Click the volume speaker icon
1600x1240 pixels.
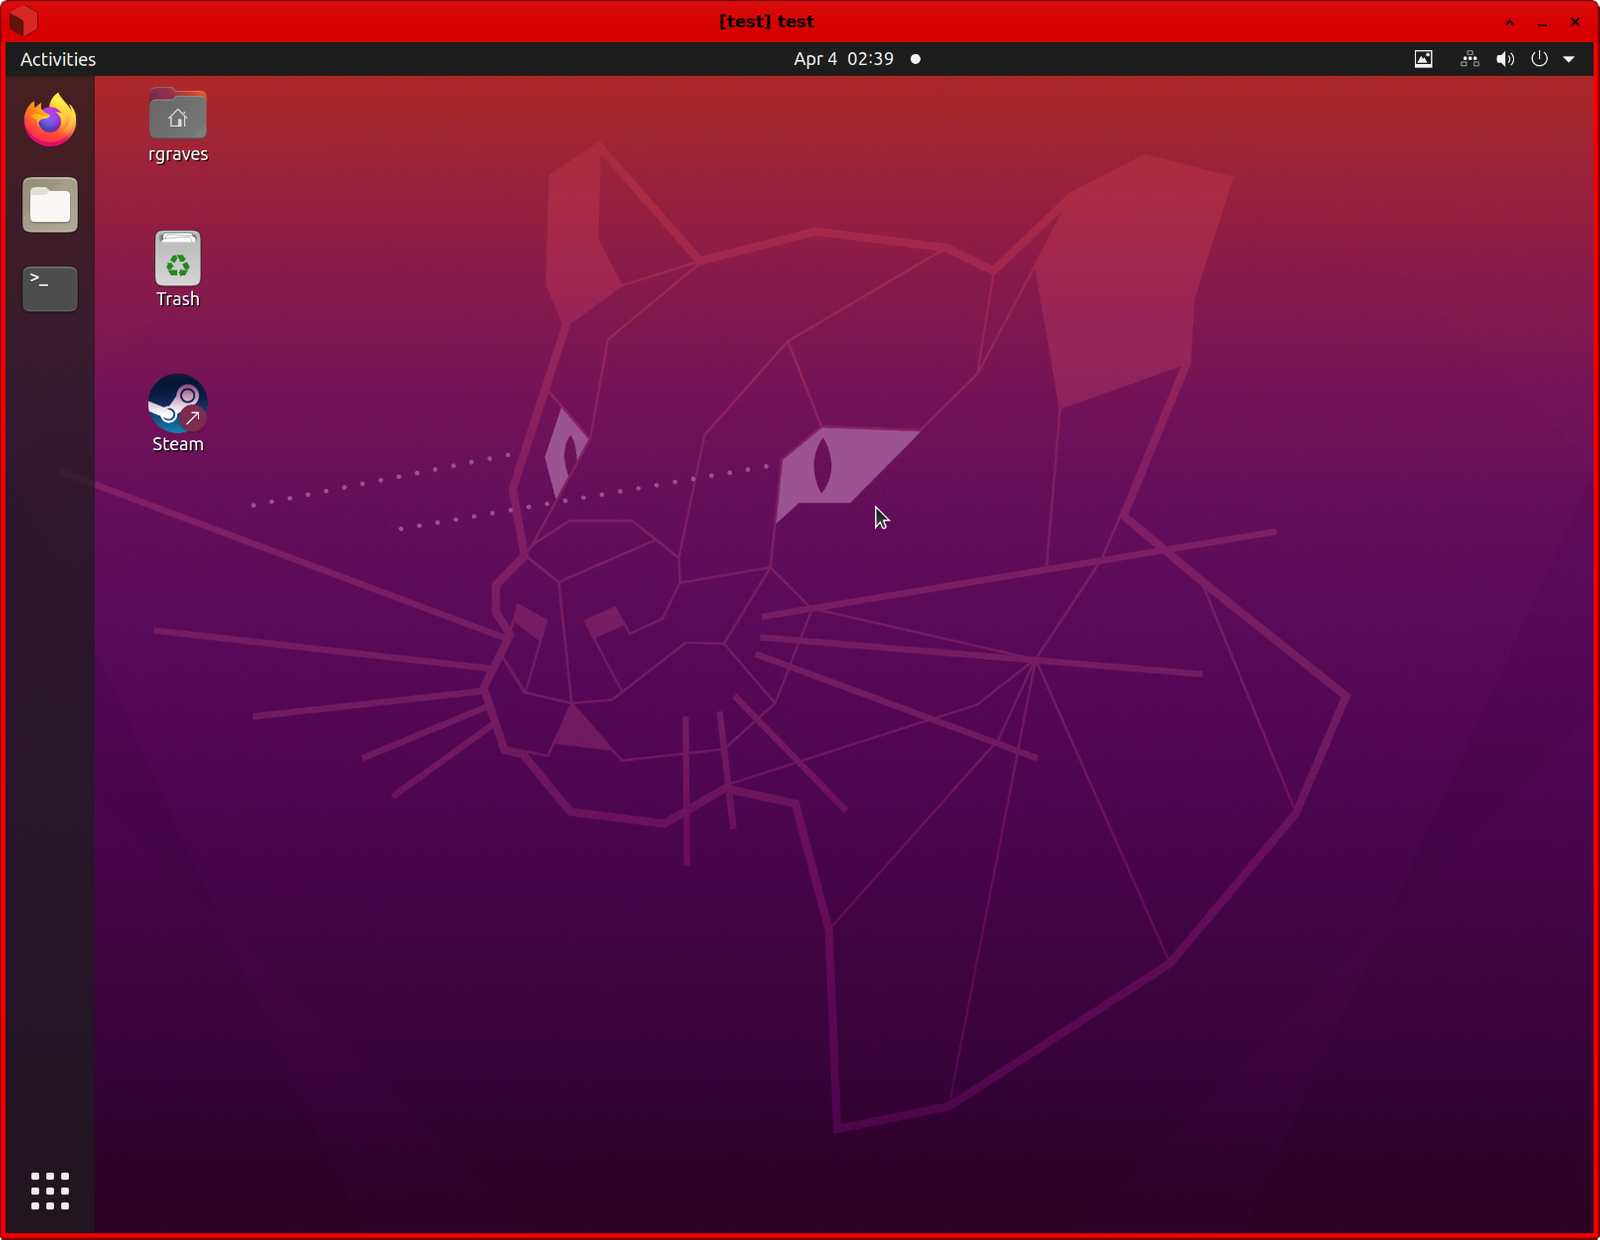1504,59
